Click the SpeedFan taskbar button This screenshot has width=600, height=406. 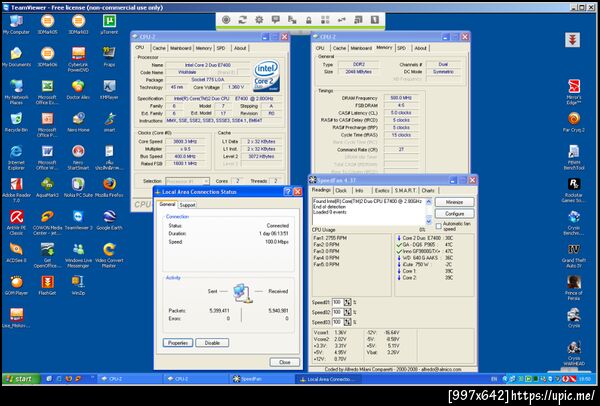coord(262,379)
